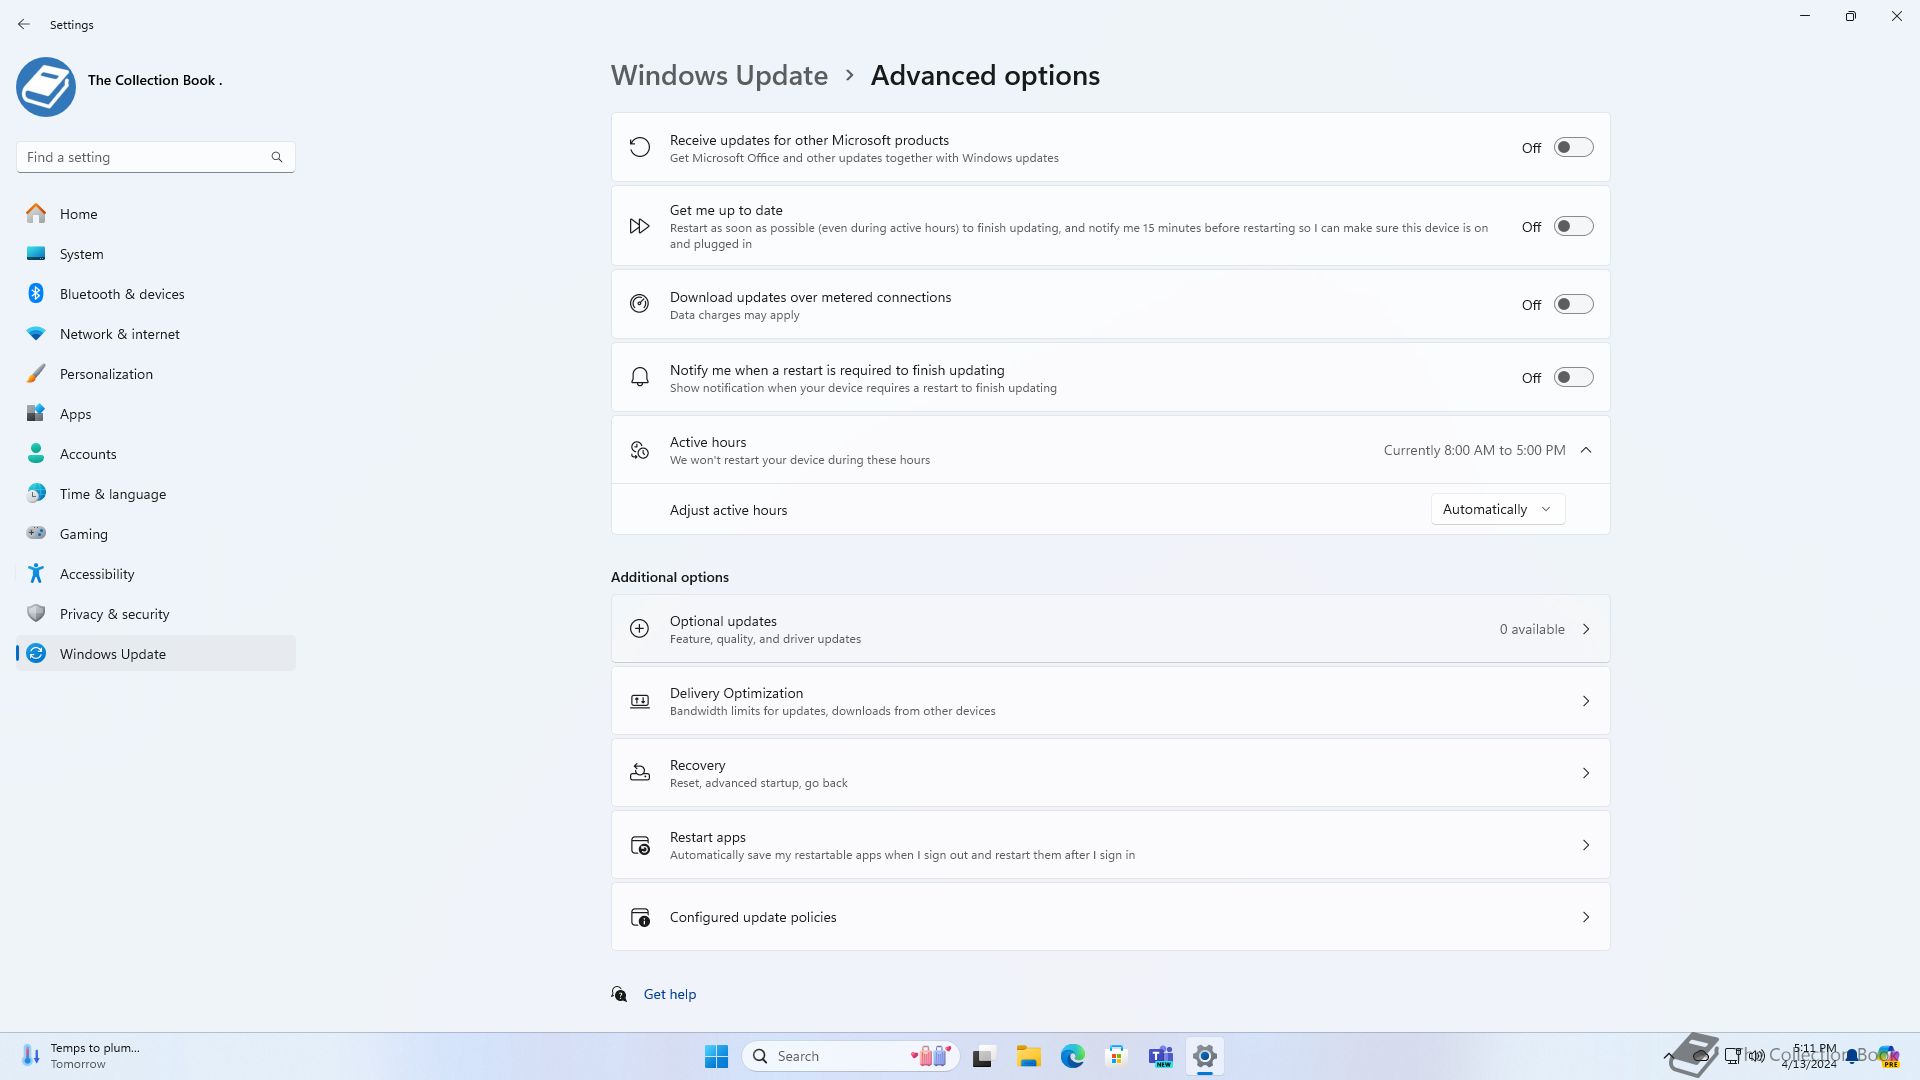Click the System monitor icon in sidebar
Screen dimensions: 1920x1080
[x=36, y=253]
